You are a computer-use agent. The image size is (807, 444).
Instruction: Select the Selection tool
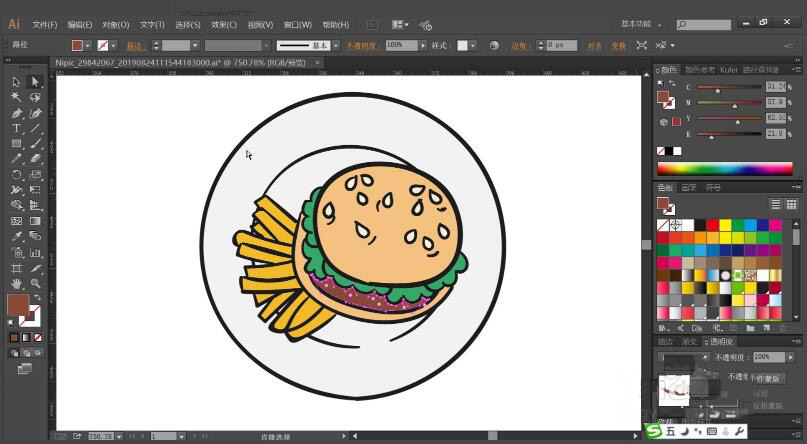pyautogui.click(x=16, y=82)
